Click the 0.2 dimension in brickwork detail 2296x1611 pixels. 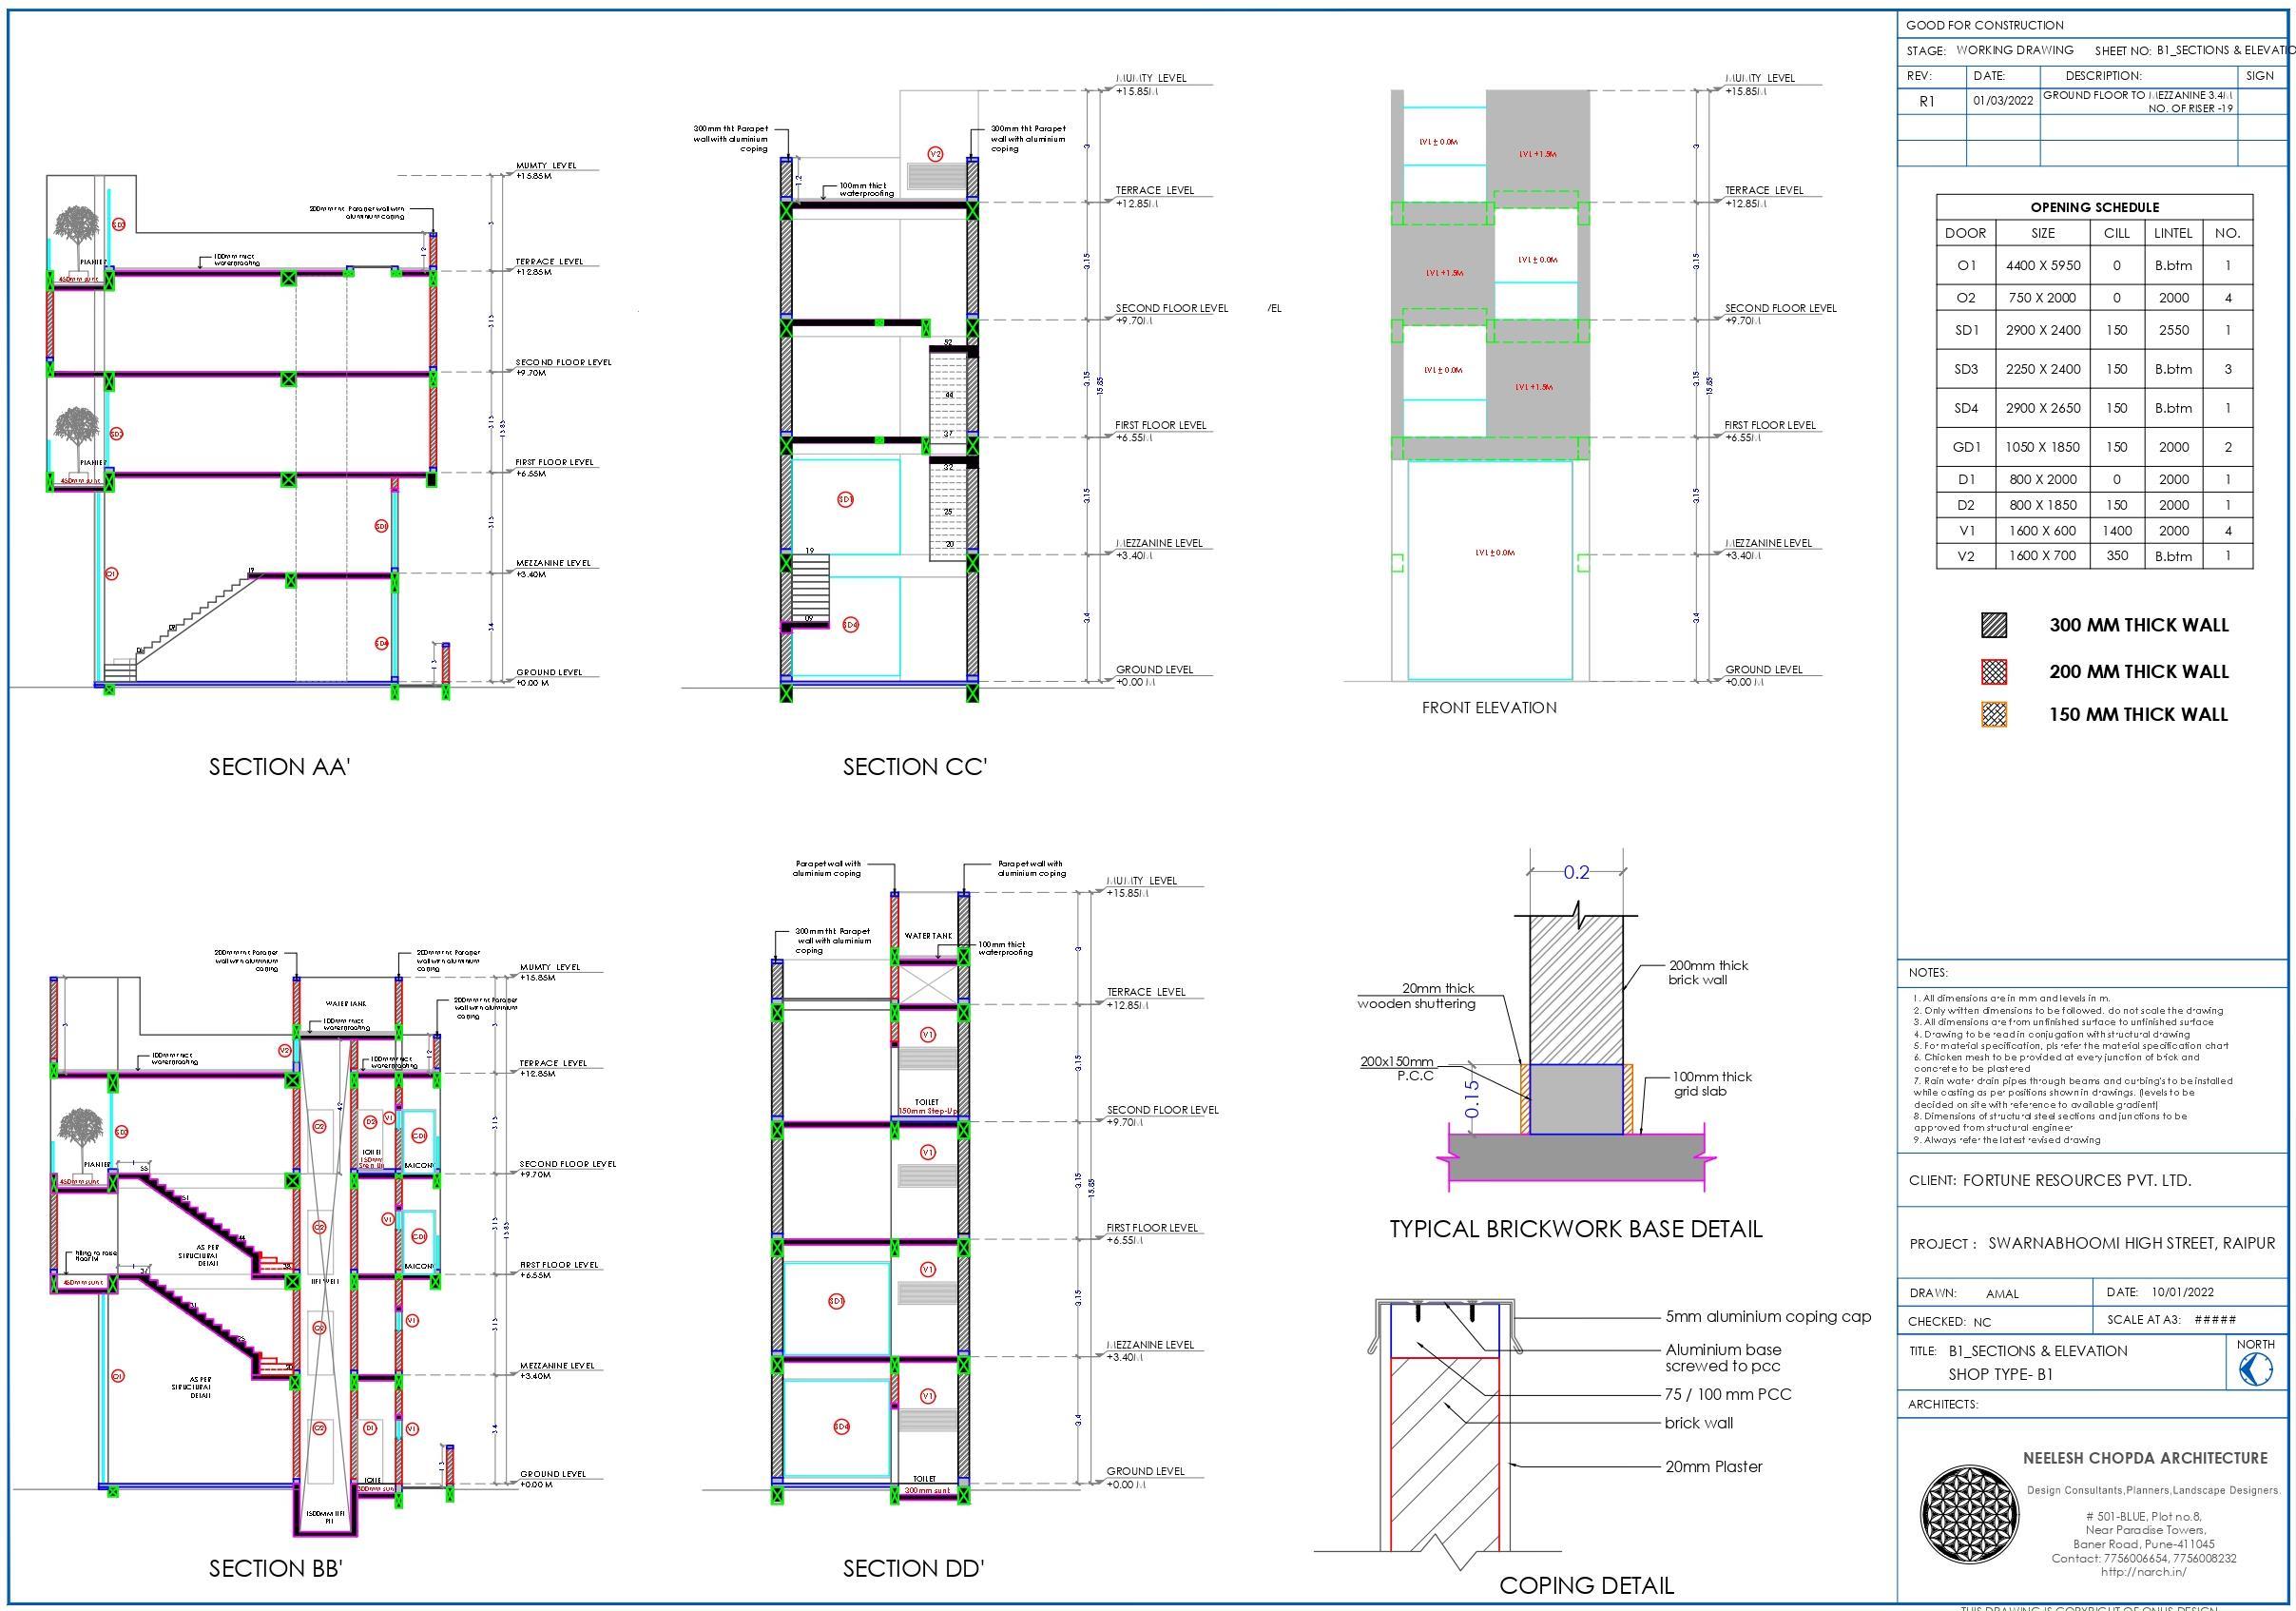(1576, 872)
